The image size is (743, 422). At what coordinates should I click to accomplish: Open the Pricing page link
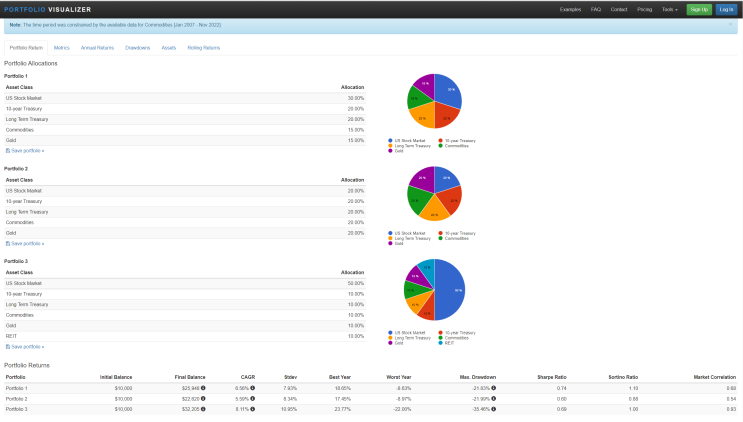tap(644, 9)
